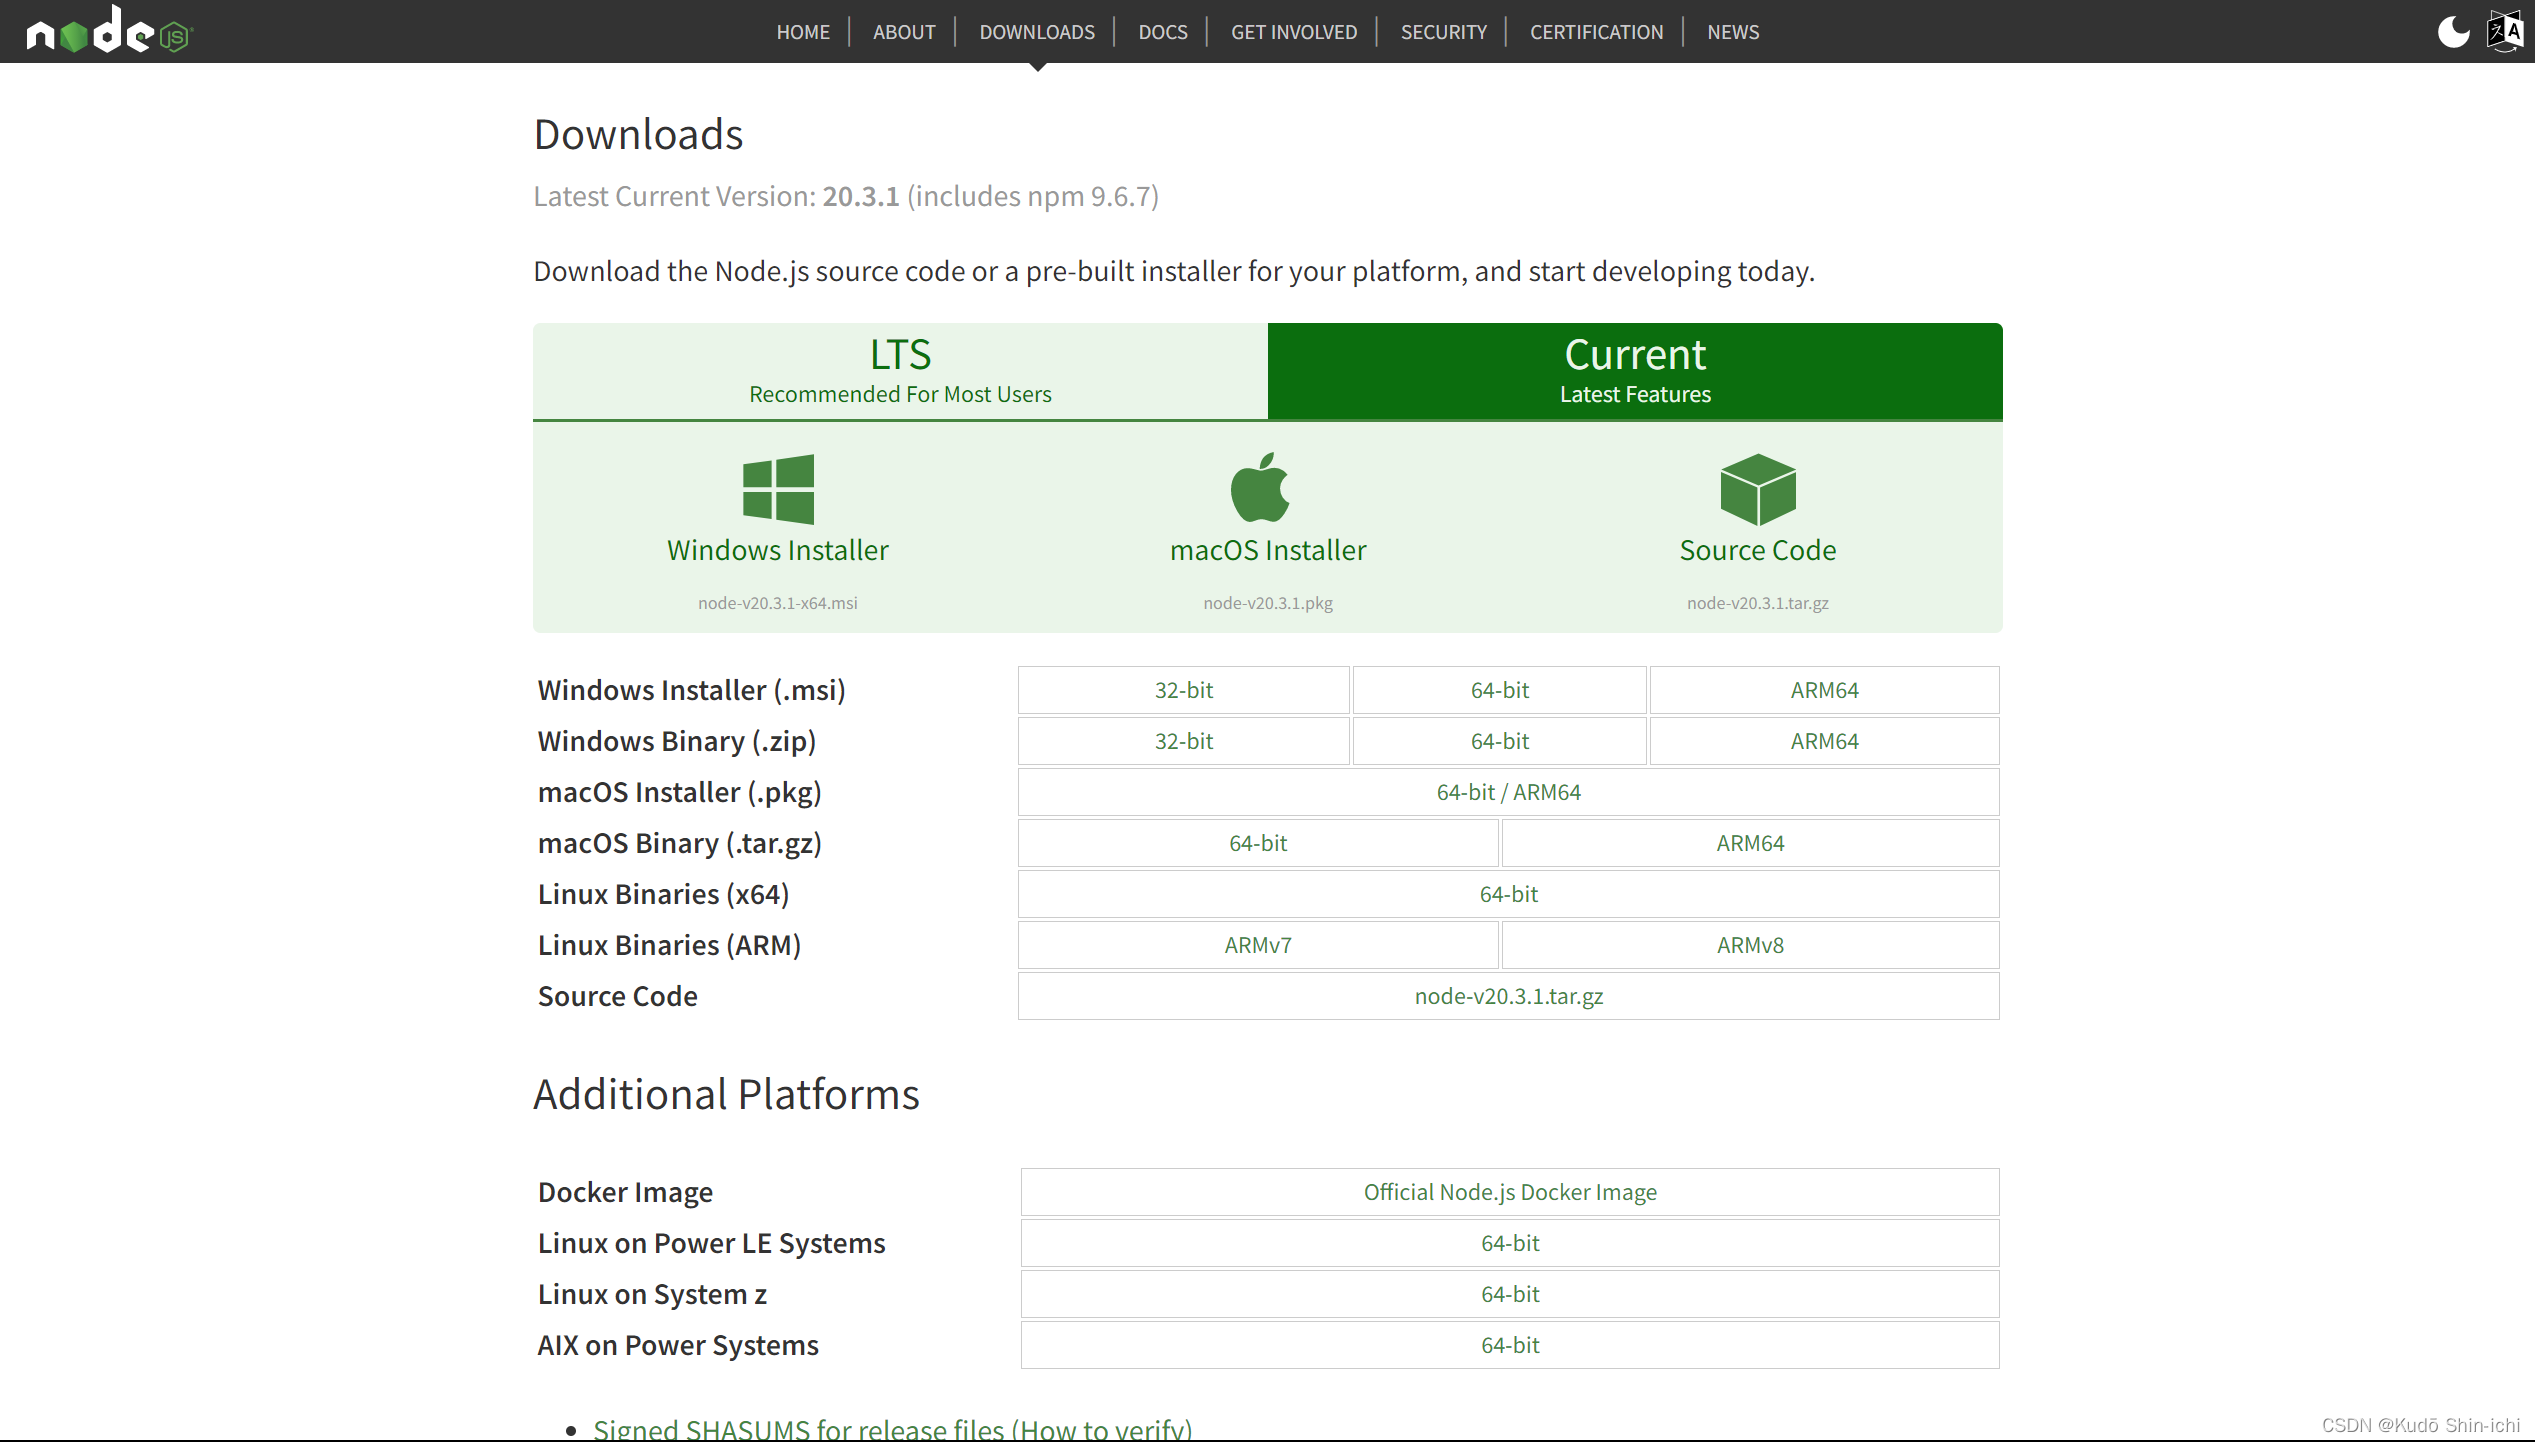Click the Source Code row label
The image size is (2535, 1442).
617,996
